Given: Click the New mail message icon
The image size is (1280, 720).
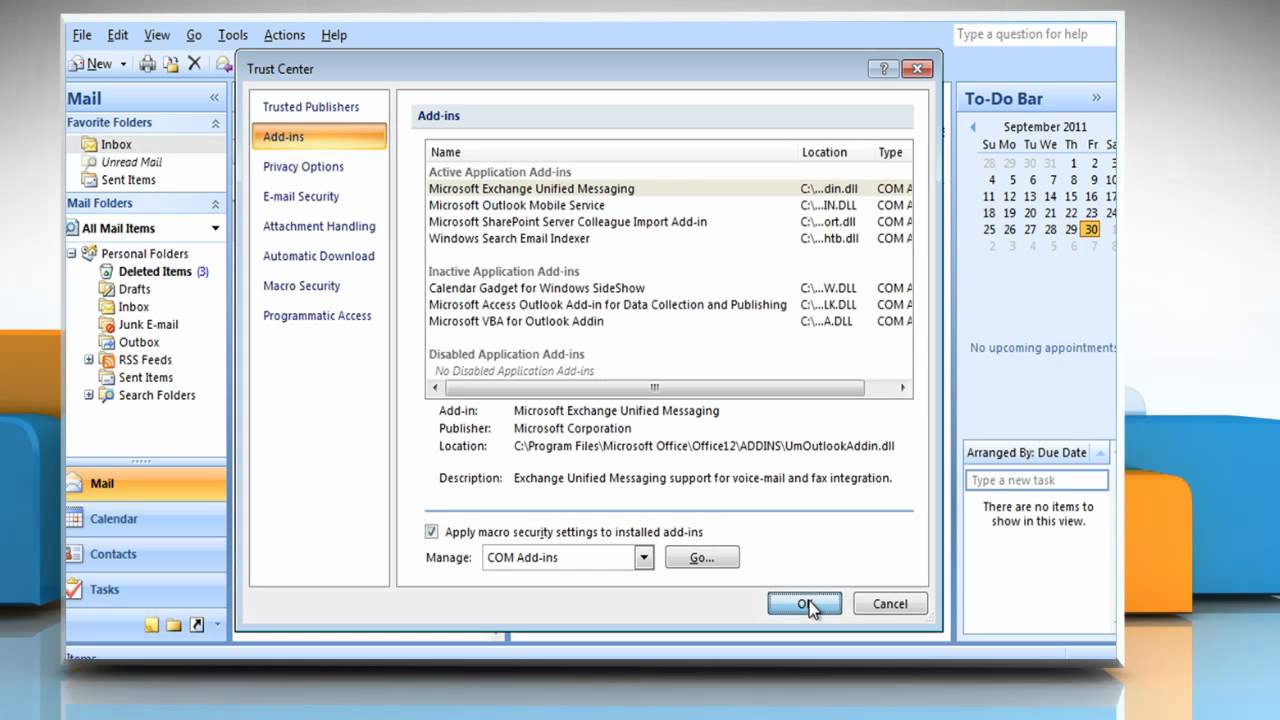Looking at the screenshot, I should point(76,64).
